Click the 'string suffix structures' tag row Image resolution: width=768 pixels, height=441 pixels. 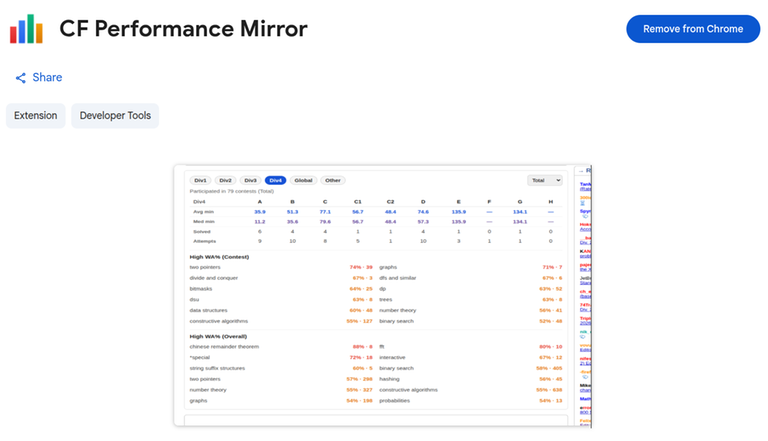[281, 368]
